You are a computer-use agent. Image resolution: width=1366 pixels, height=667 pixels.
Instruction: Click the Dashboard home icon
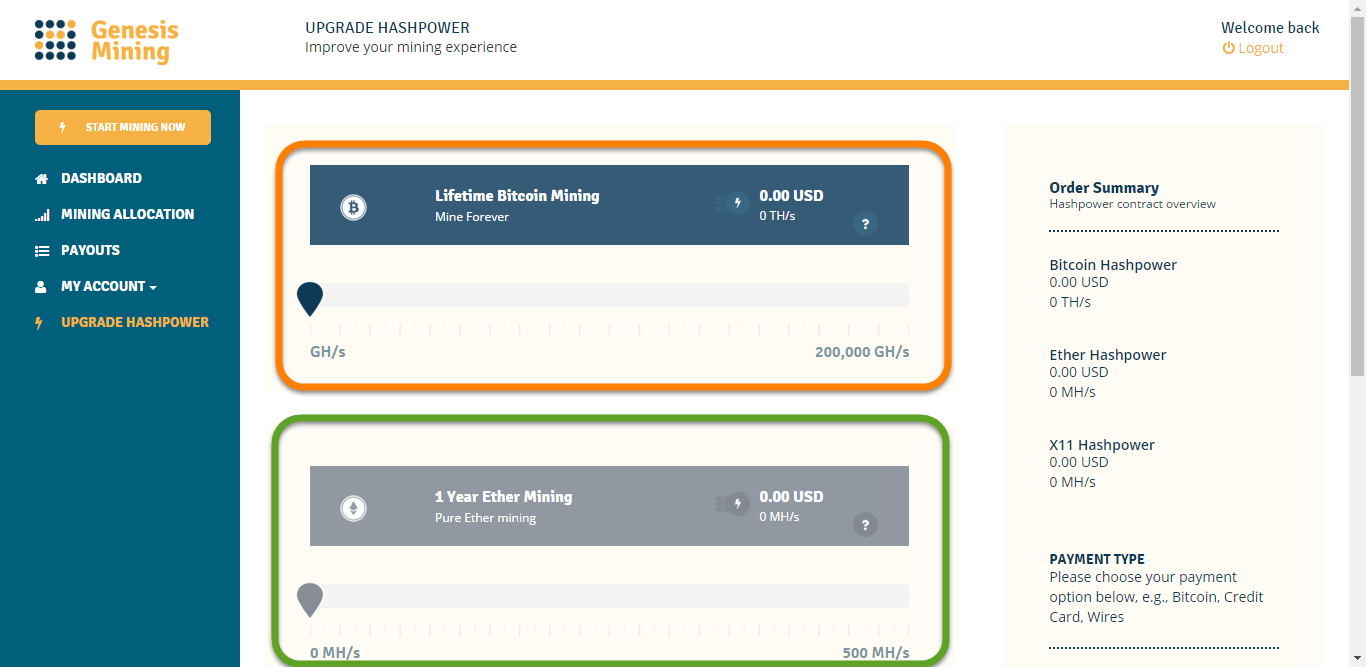41,179
